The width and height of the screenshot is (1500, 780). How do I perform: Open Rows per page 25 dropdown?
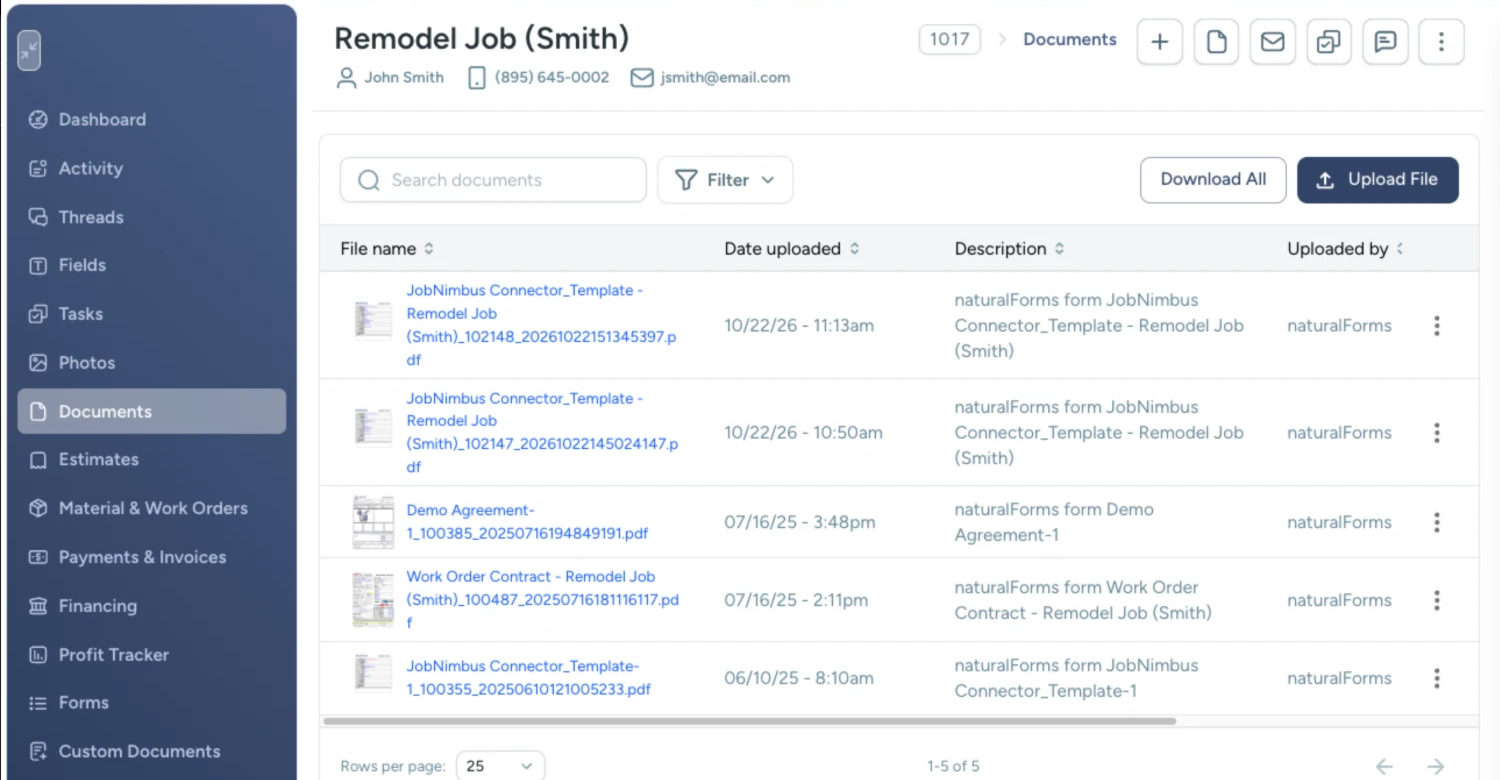(x=501, y=766)
